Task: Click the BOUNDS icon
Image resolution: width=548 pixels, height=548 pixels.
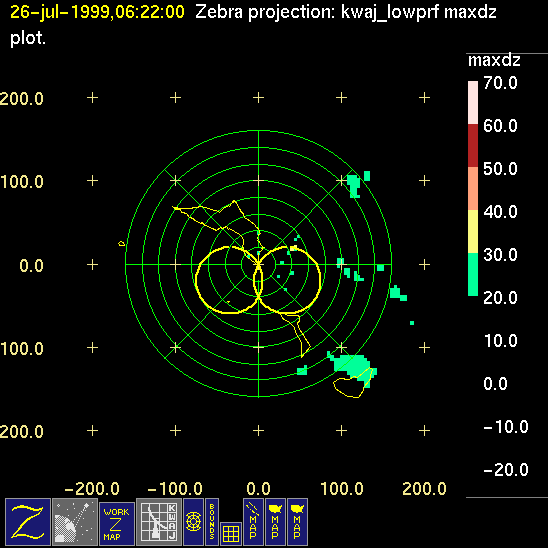Action: [x=212, y=522]
